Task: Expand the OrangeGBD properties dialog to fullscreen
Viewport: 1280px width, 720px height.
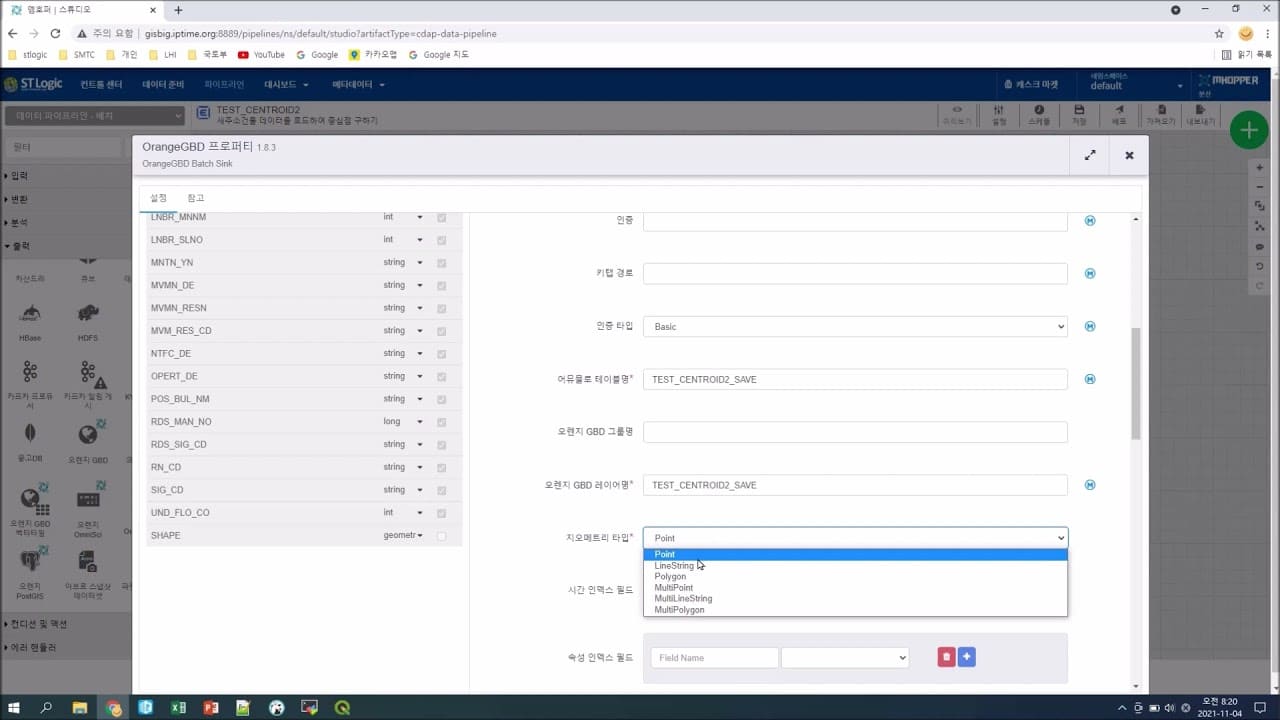Action: [x=1090, y=155]
